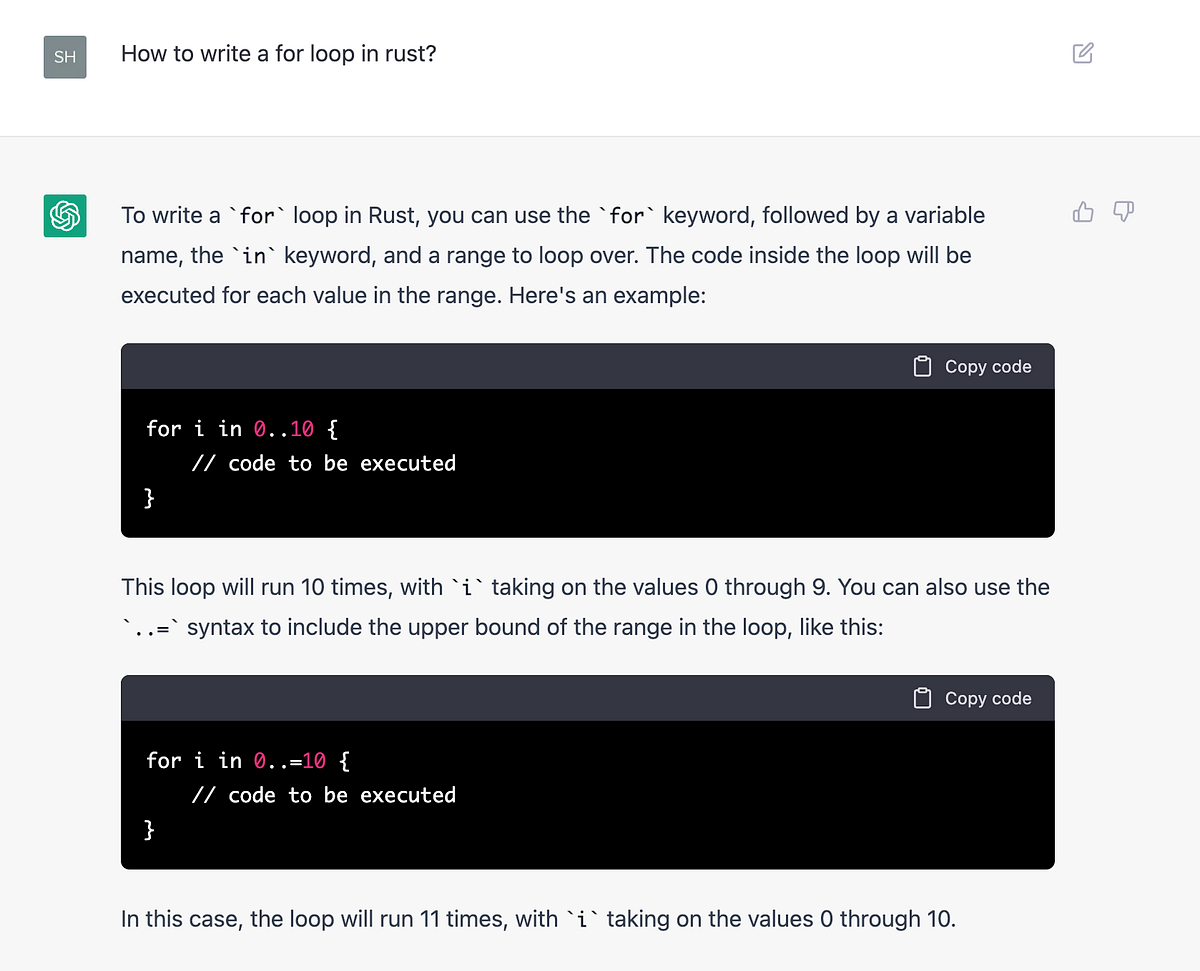This screenshot has height=971, width=1200.
Task: Select the SH user avatar
Action: coord(64,56)
